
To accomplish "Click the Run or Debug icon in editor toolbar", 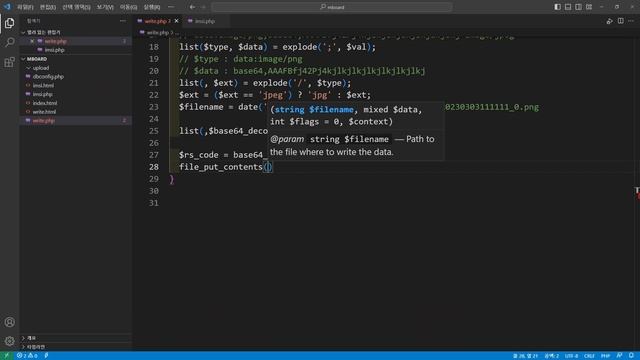I will coord(609,21).
